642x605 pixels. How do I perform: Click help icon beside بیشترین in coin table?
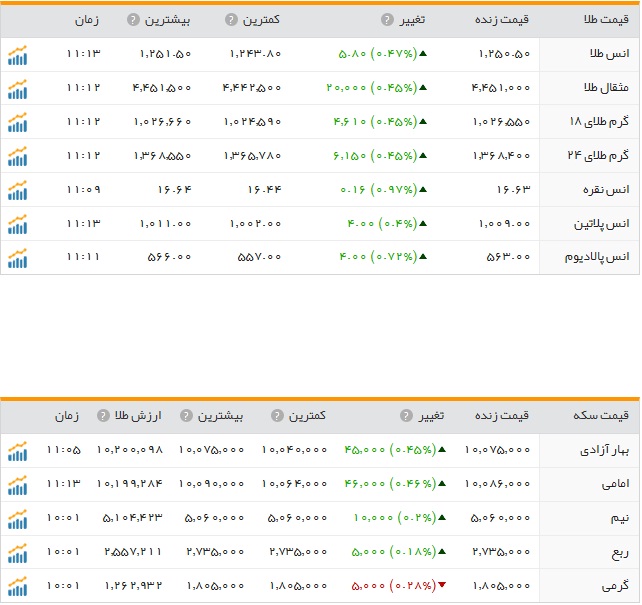point(186,415)
